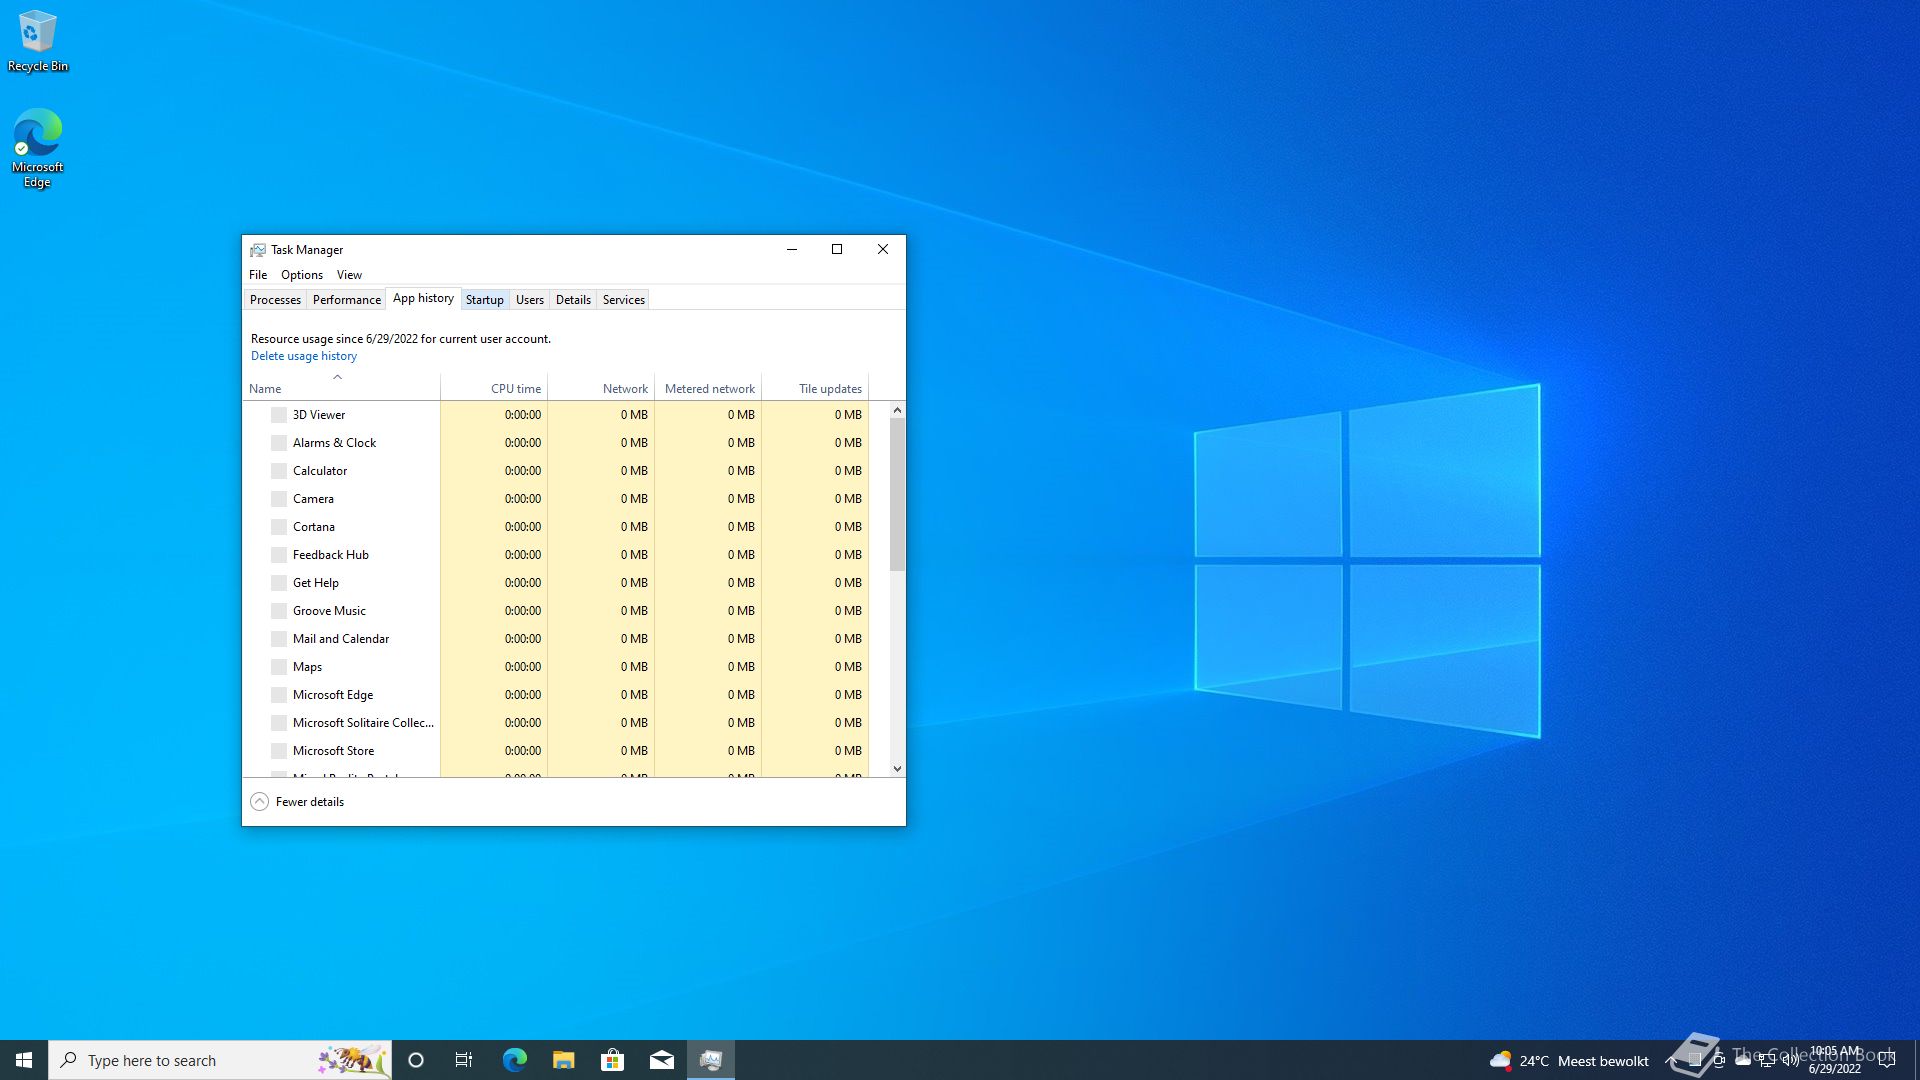Viewport: 1920px width, 1080px height.
Task: Switch to the Services tab
Action: click(x=623, y=300)
